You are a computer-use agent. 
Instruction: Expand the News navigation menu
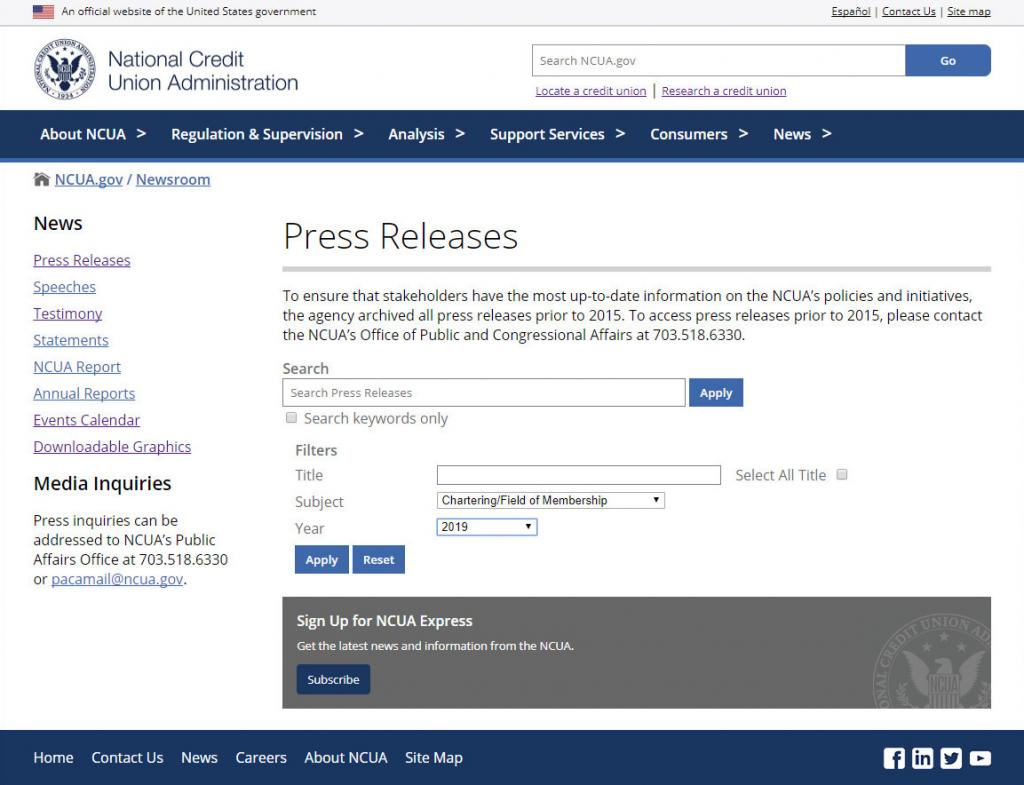802,135
